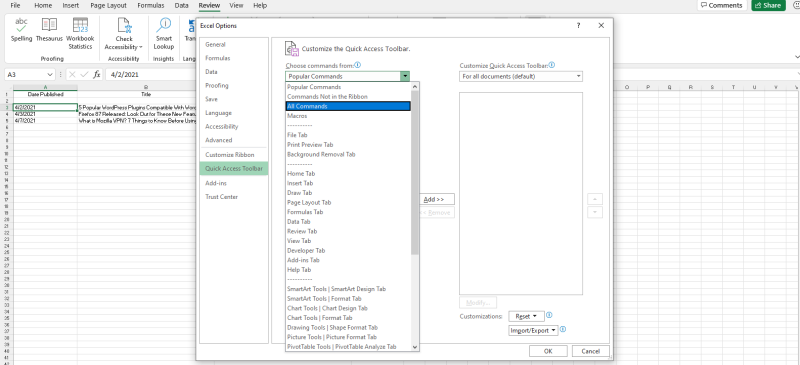Select Background Removal Tab option
This screenshot has width=800, height=365.
348,154
